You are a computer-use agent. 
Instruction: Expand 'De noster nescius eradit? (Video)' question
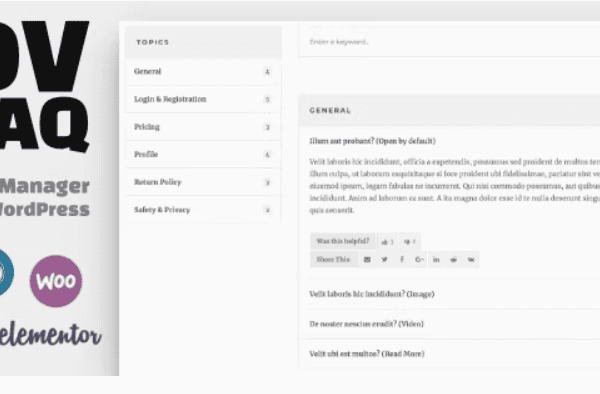366,324
